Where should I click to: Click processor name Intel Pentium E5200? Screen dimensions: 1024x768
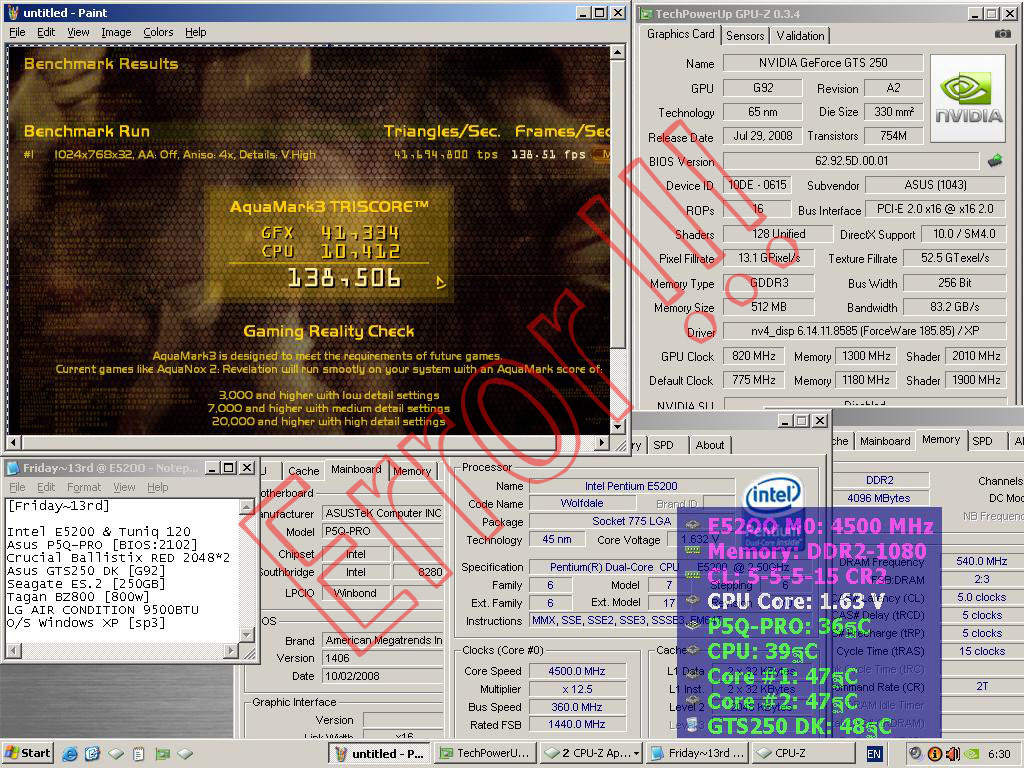(x=631, y=487)
